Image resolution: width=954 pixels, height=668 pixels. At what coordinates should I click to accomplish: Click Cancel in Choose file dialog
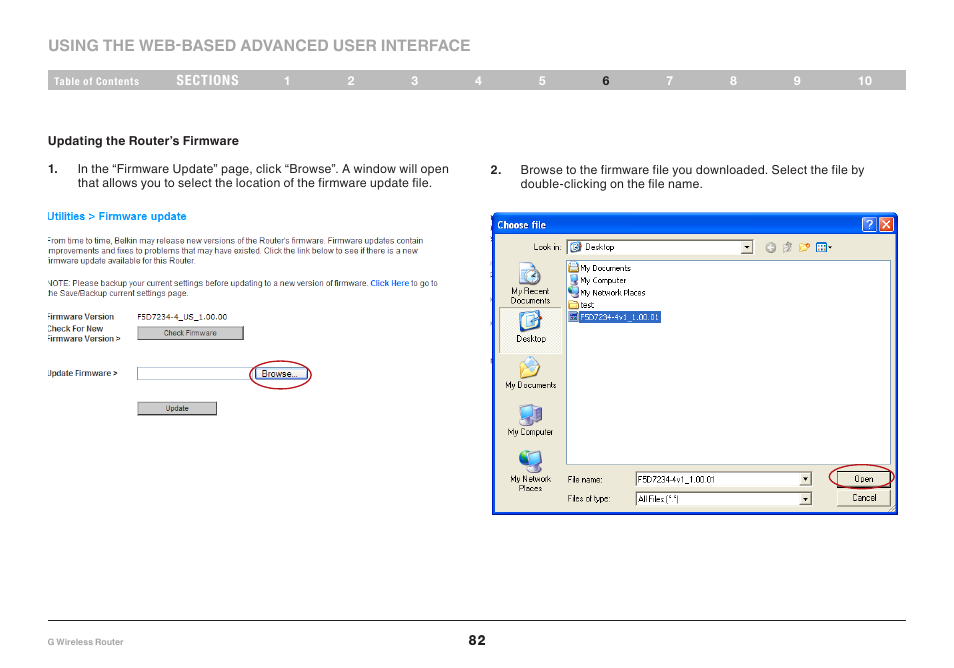click(863, 498)
